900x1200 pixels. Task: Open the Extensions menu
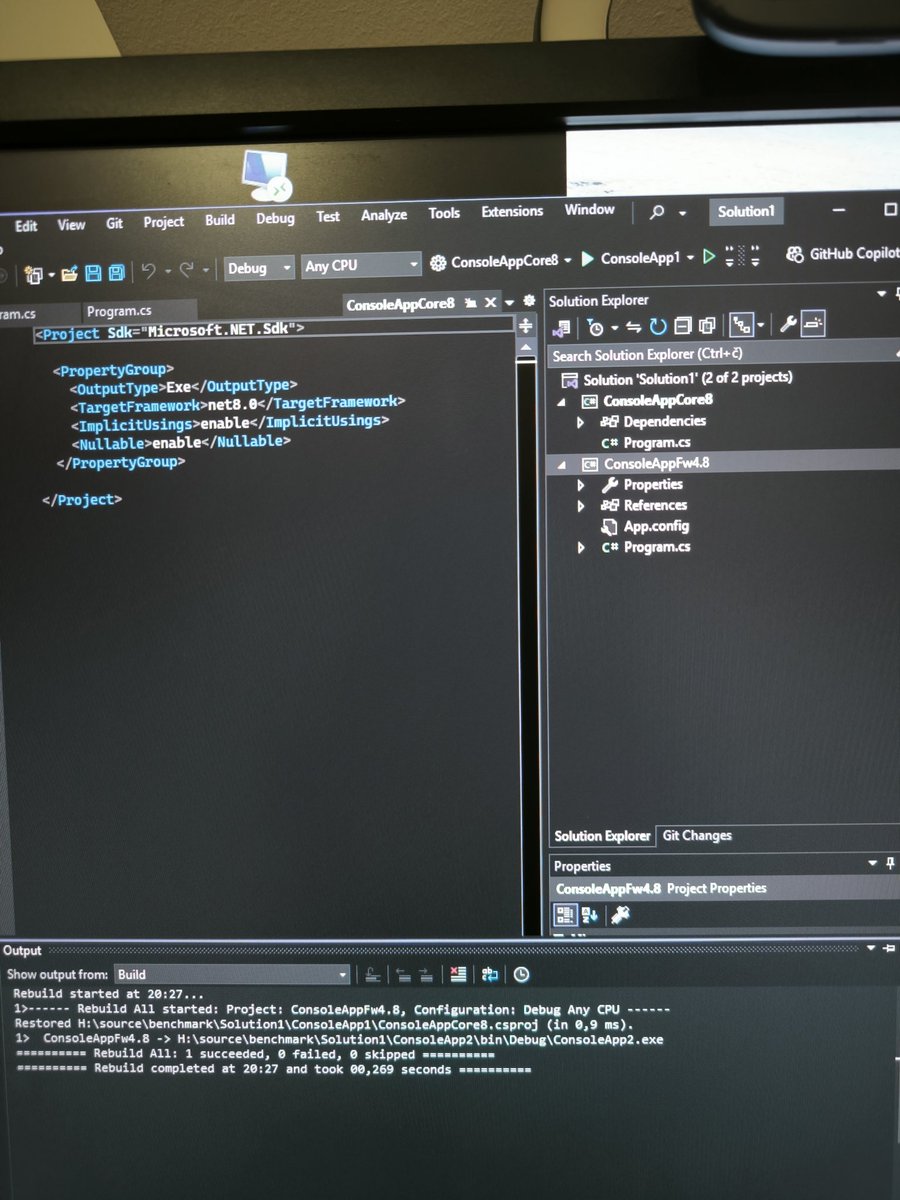pos(512,211)
